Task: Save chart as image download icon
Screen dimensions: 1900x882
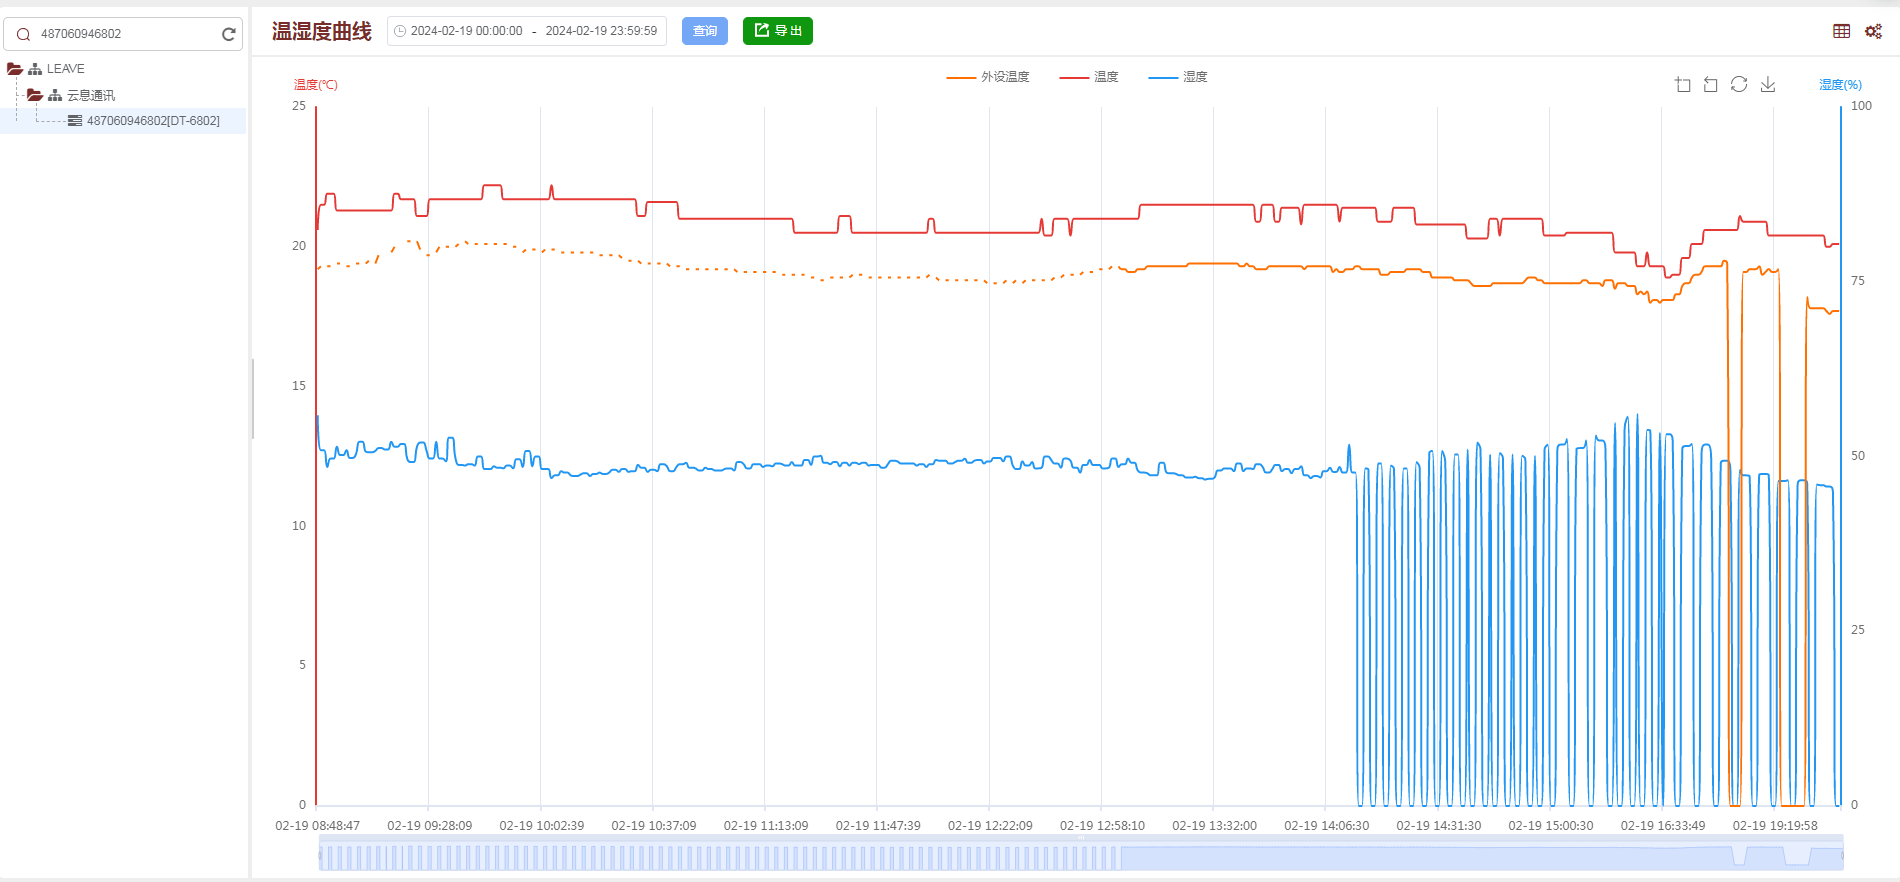Action: click(1768, 85)
